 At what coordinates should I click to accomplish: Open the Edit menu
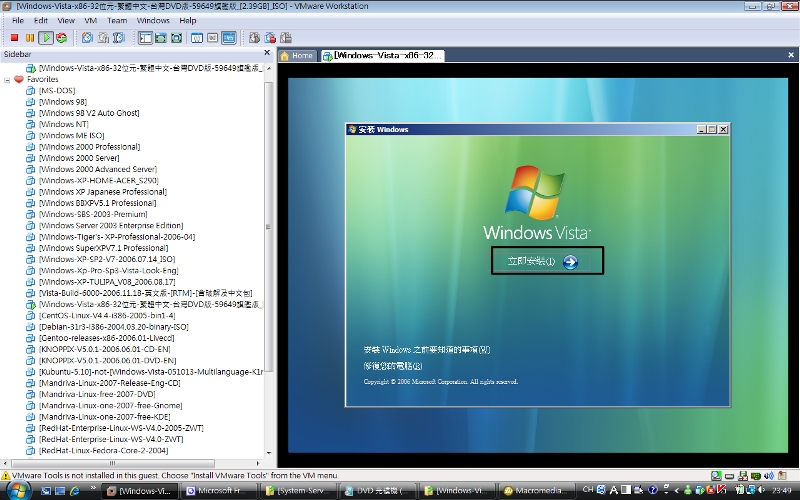(x=41, y=20)
